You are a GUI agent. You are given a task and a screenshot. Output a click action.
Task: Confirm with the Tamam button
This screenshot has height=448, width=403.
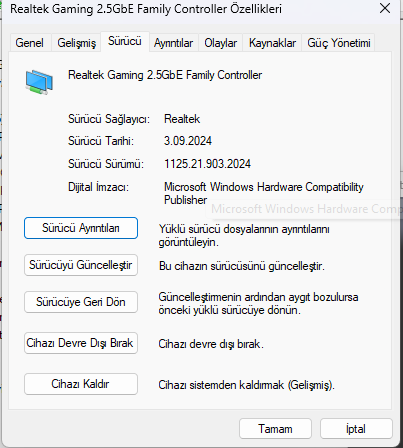click(x=275, y=429)
